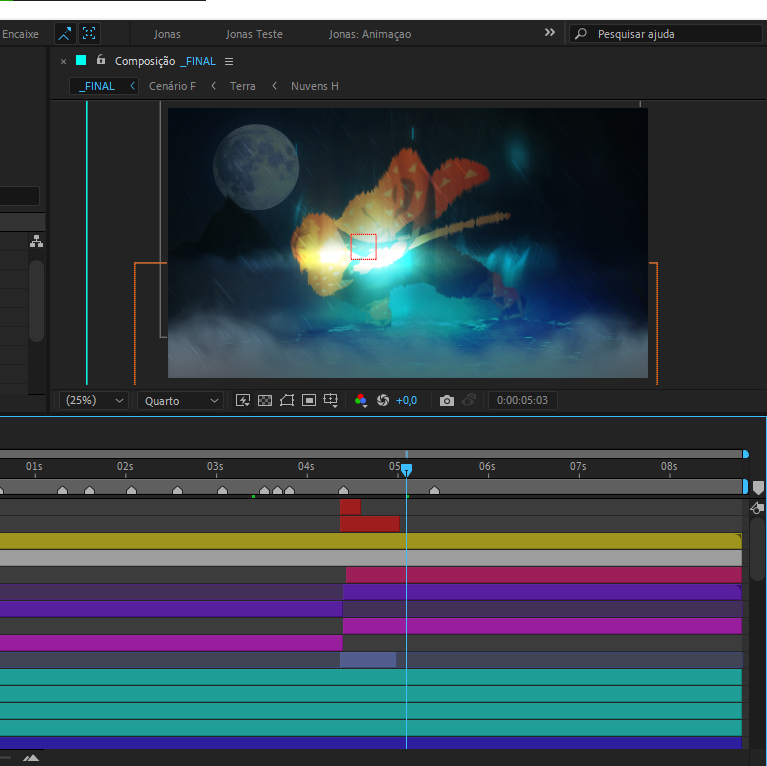Viewport: 767px width, 766px height.
Task: Open grid and guide options
Action: coord(331,400)
